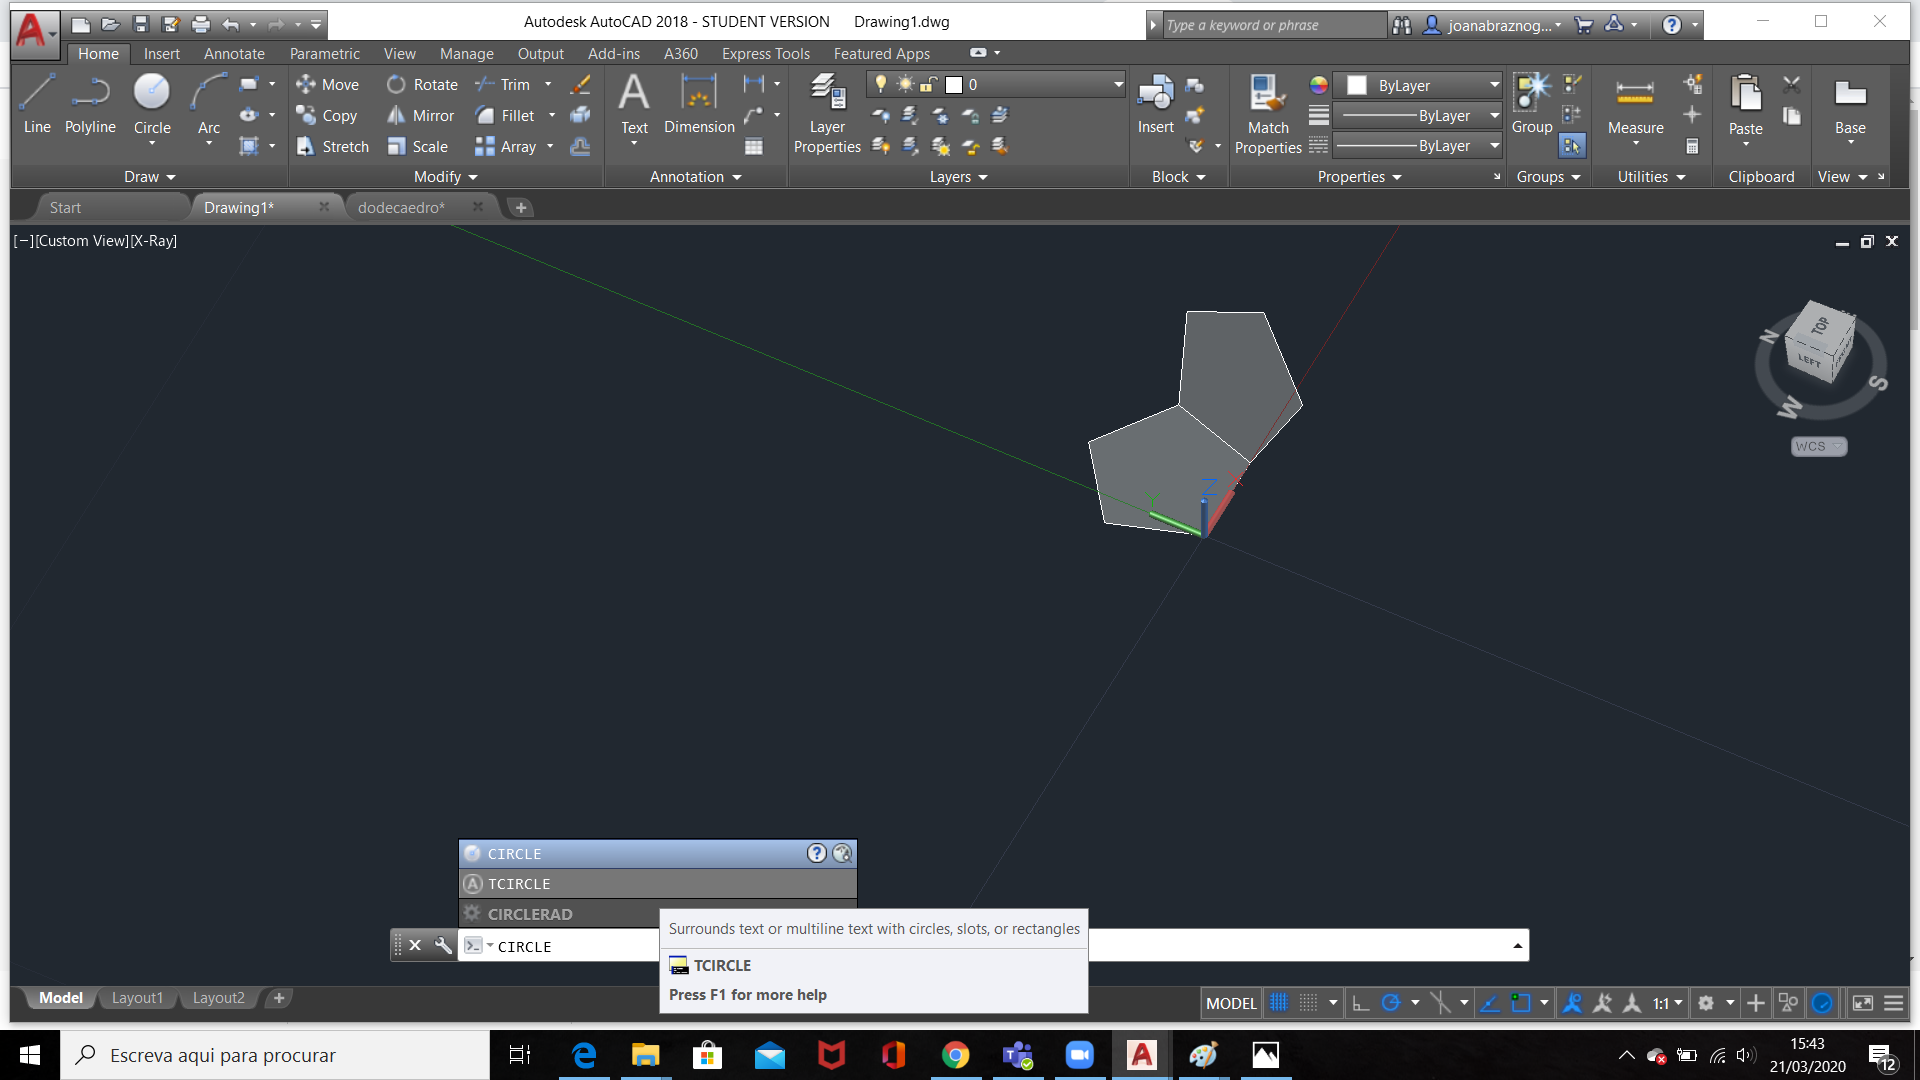Switch to the Express Tools tab
The width and height of the screenshot is (1920, 1080).
[765, 53]
